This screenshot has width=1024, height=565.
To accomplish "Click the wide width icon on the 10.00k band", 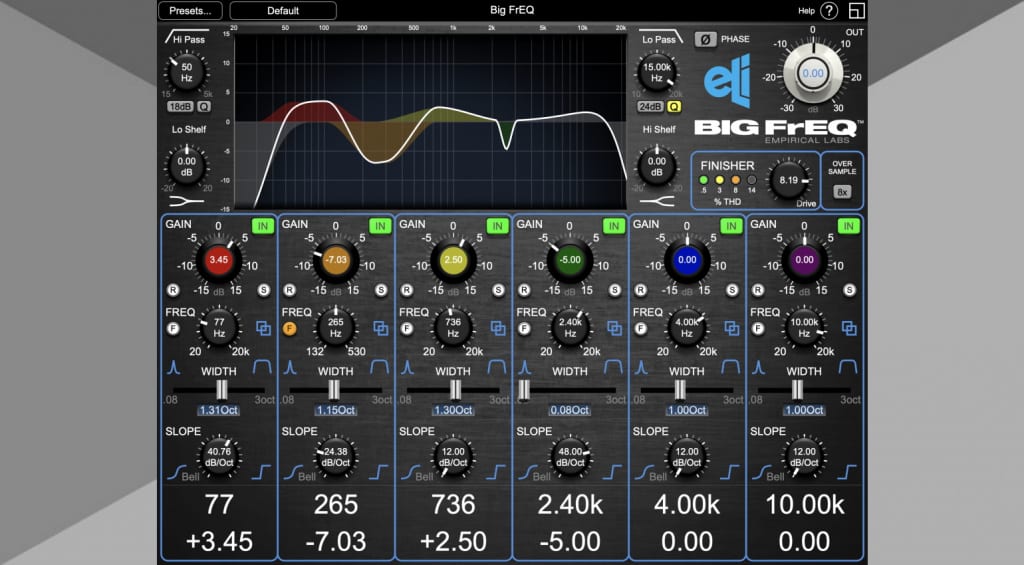I will point(848,367).
